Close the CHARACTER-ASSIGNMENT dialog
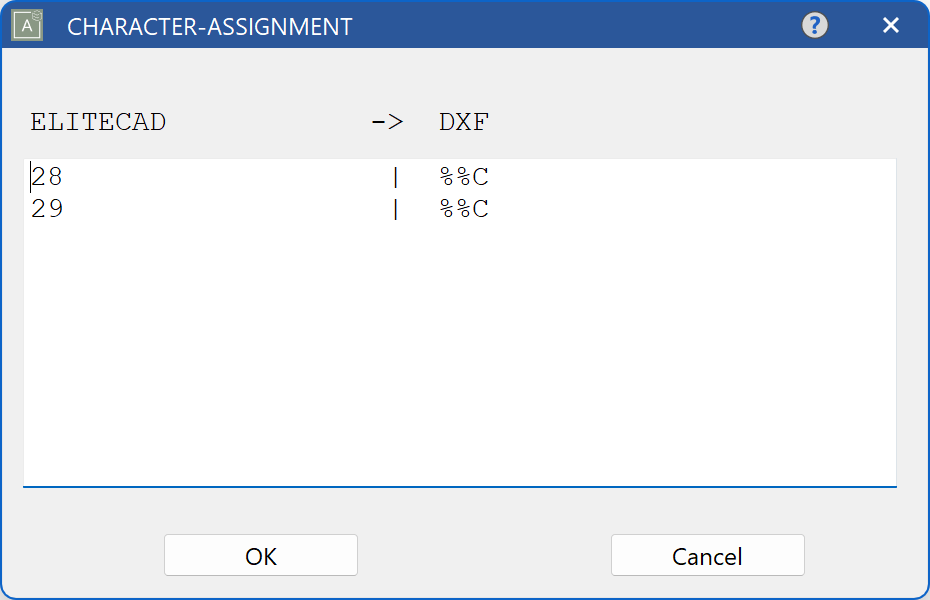930x600 pixels. pyautogui.click(x=890, y=25)
